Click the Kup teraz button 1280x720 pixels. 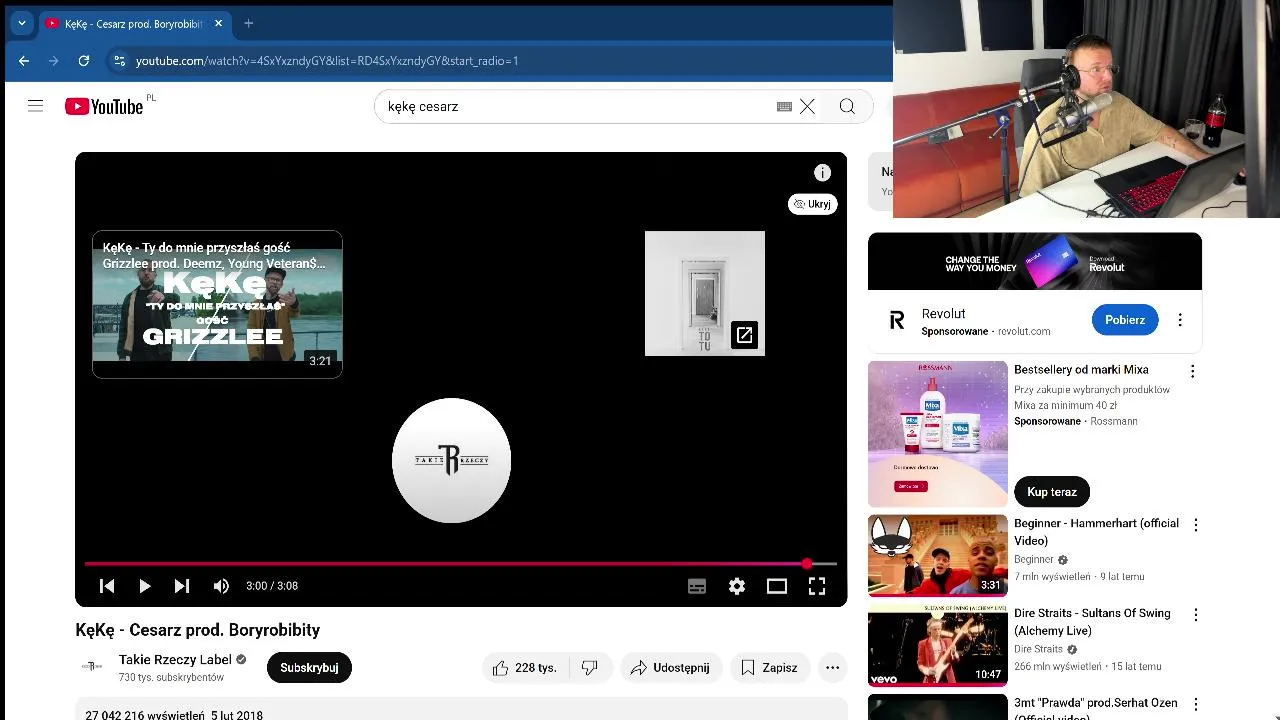[1052, 492]
